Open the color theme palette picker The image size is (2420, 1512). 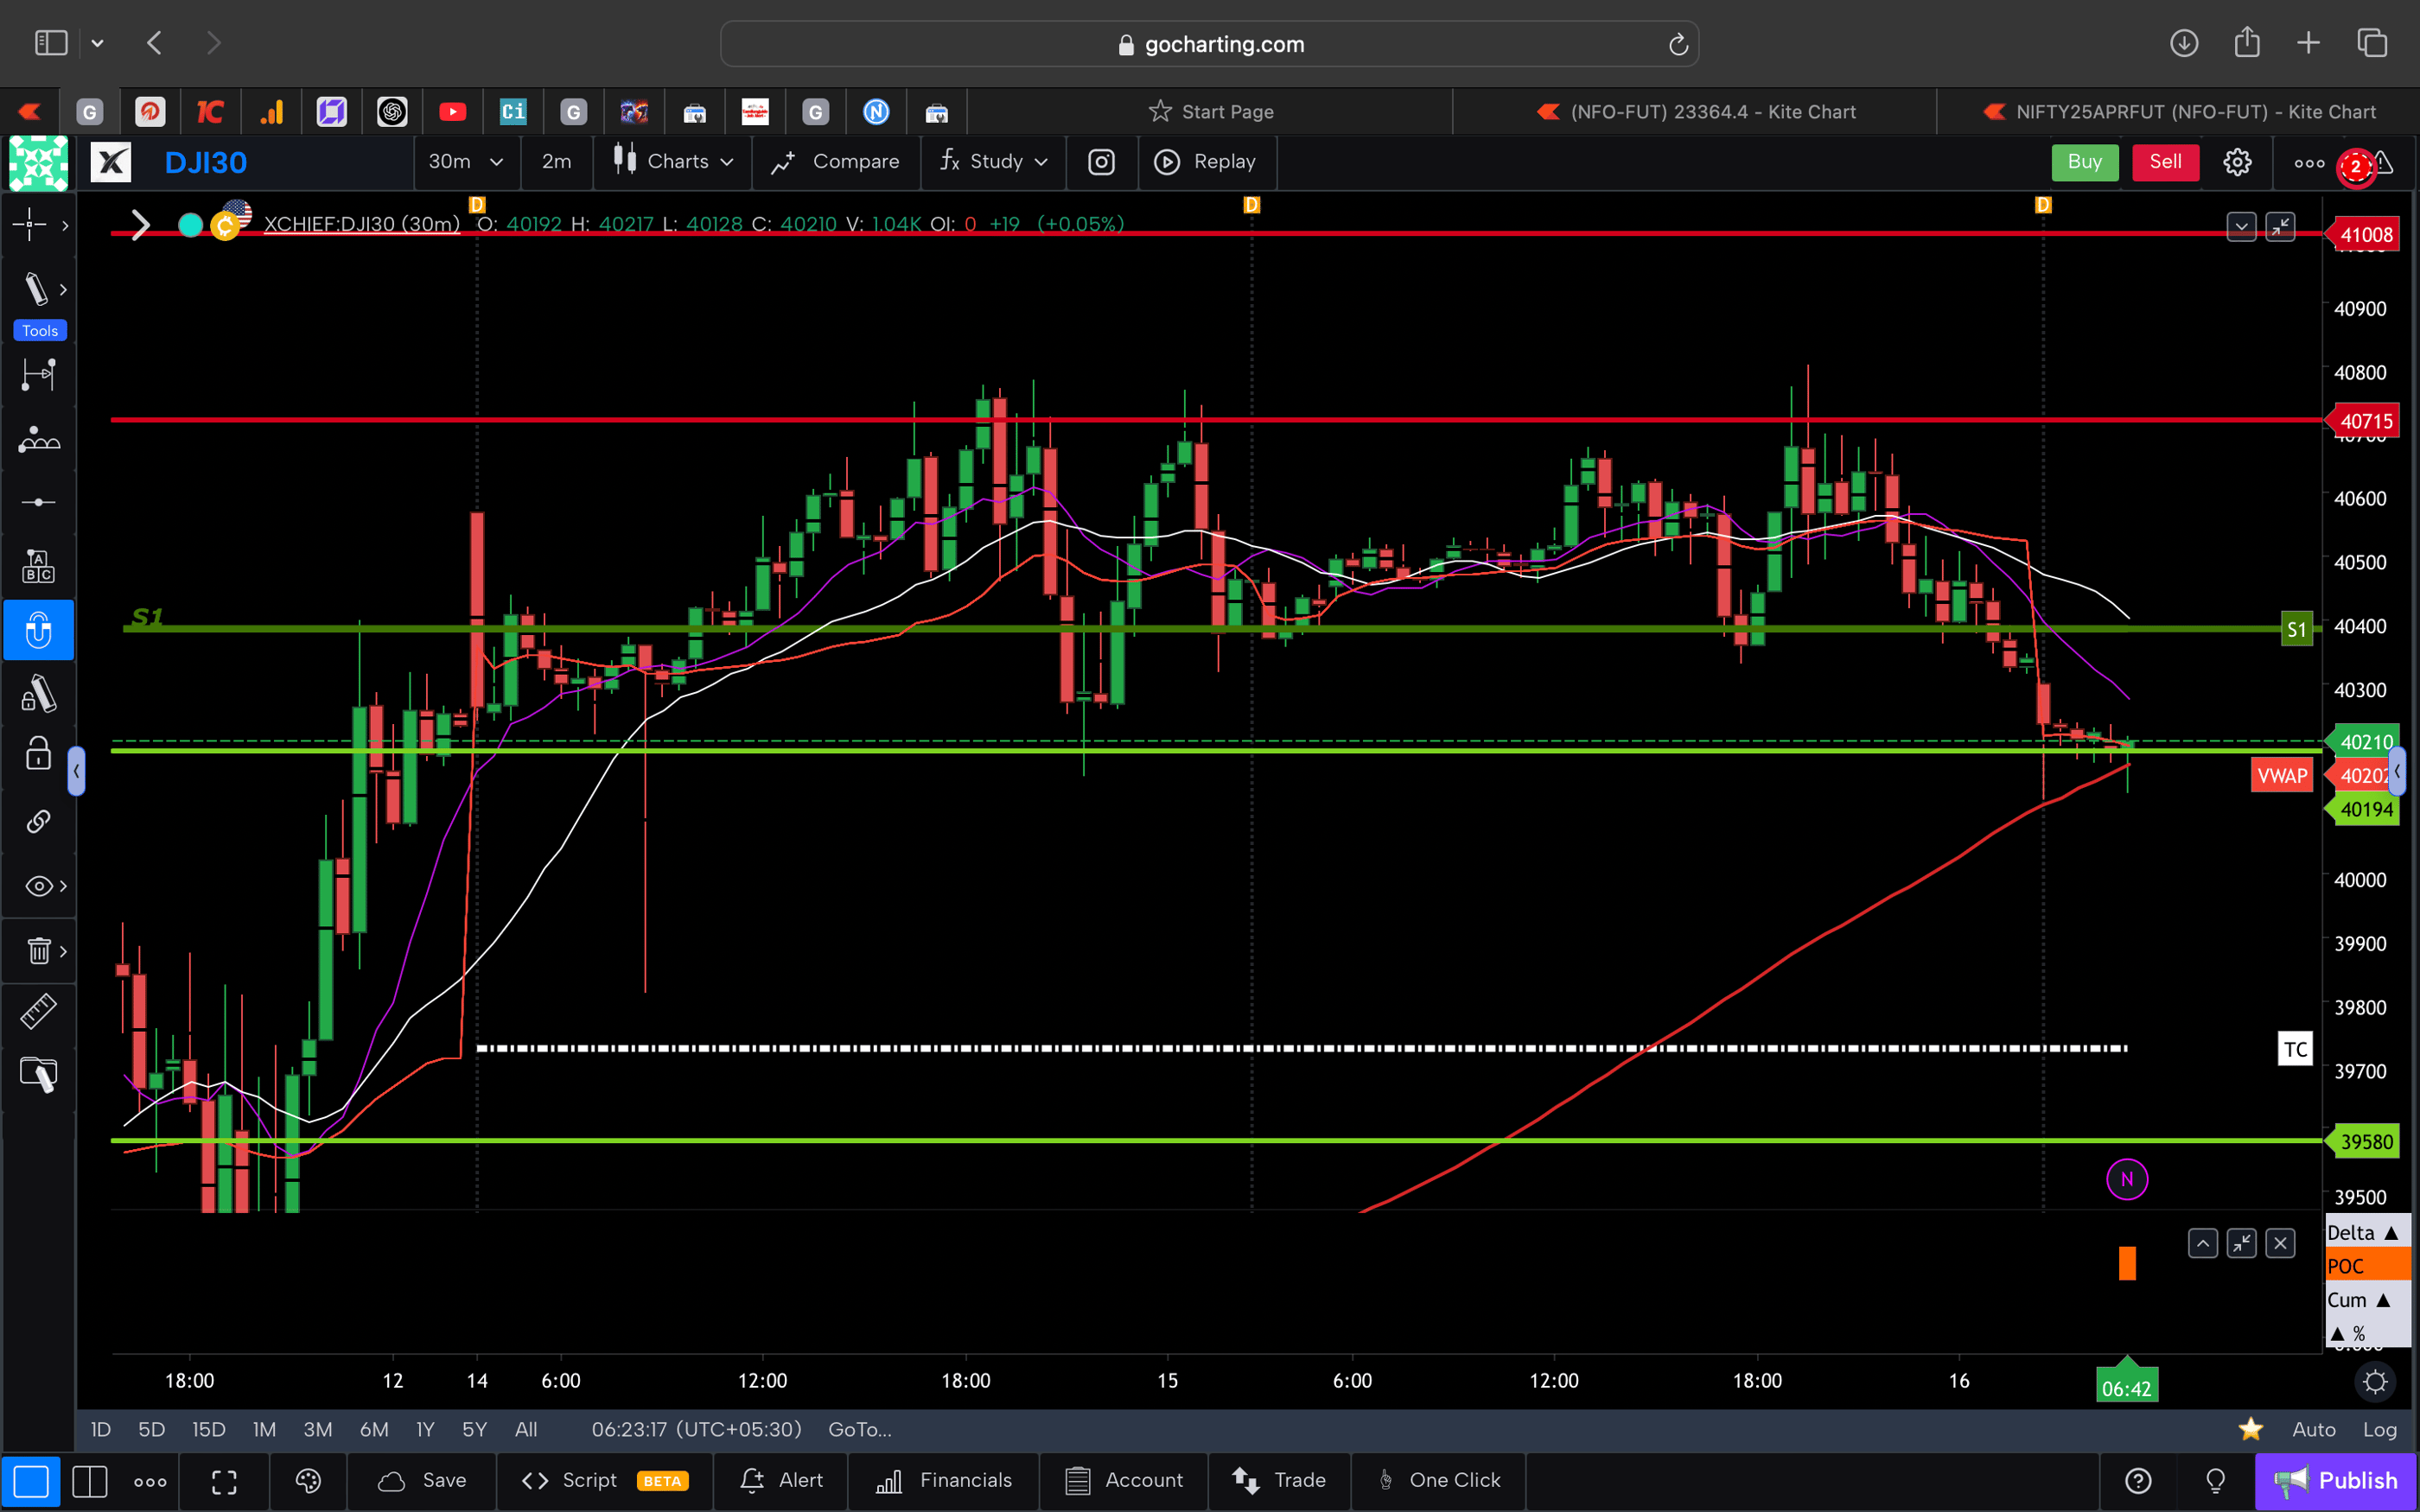[307, 1481]
